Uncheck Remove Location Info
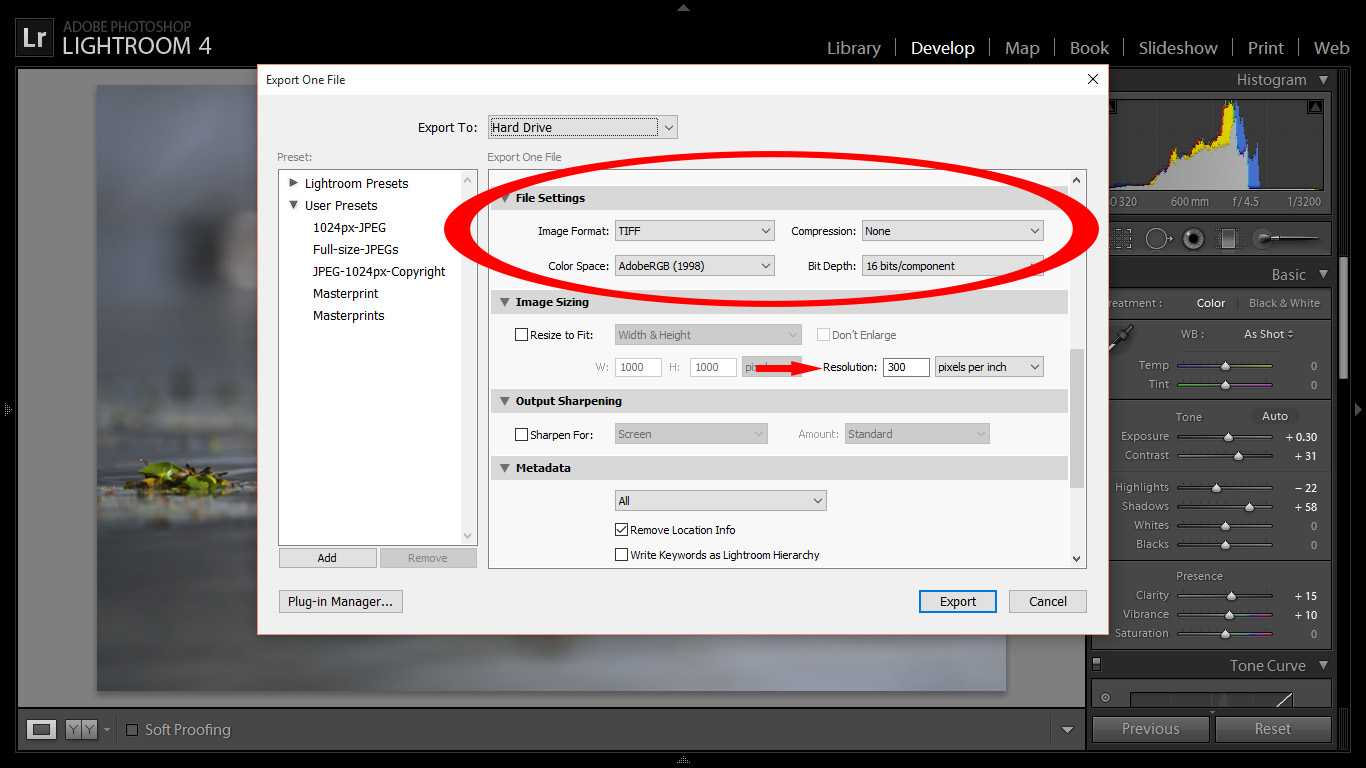 coord(621,530)
